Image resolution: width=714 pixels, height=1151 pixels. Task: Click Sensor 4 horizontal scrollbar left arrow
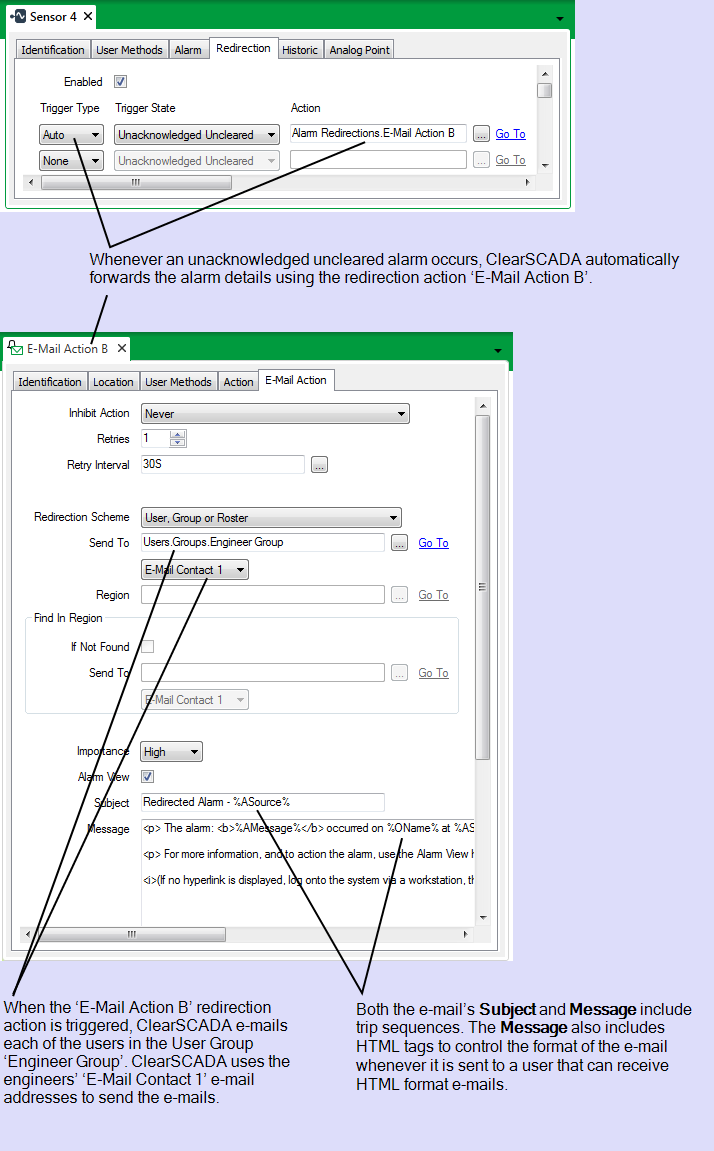click(x=30, y=182)
